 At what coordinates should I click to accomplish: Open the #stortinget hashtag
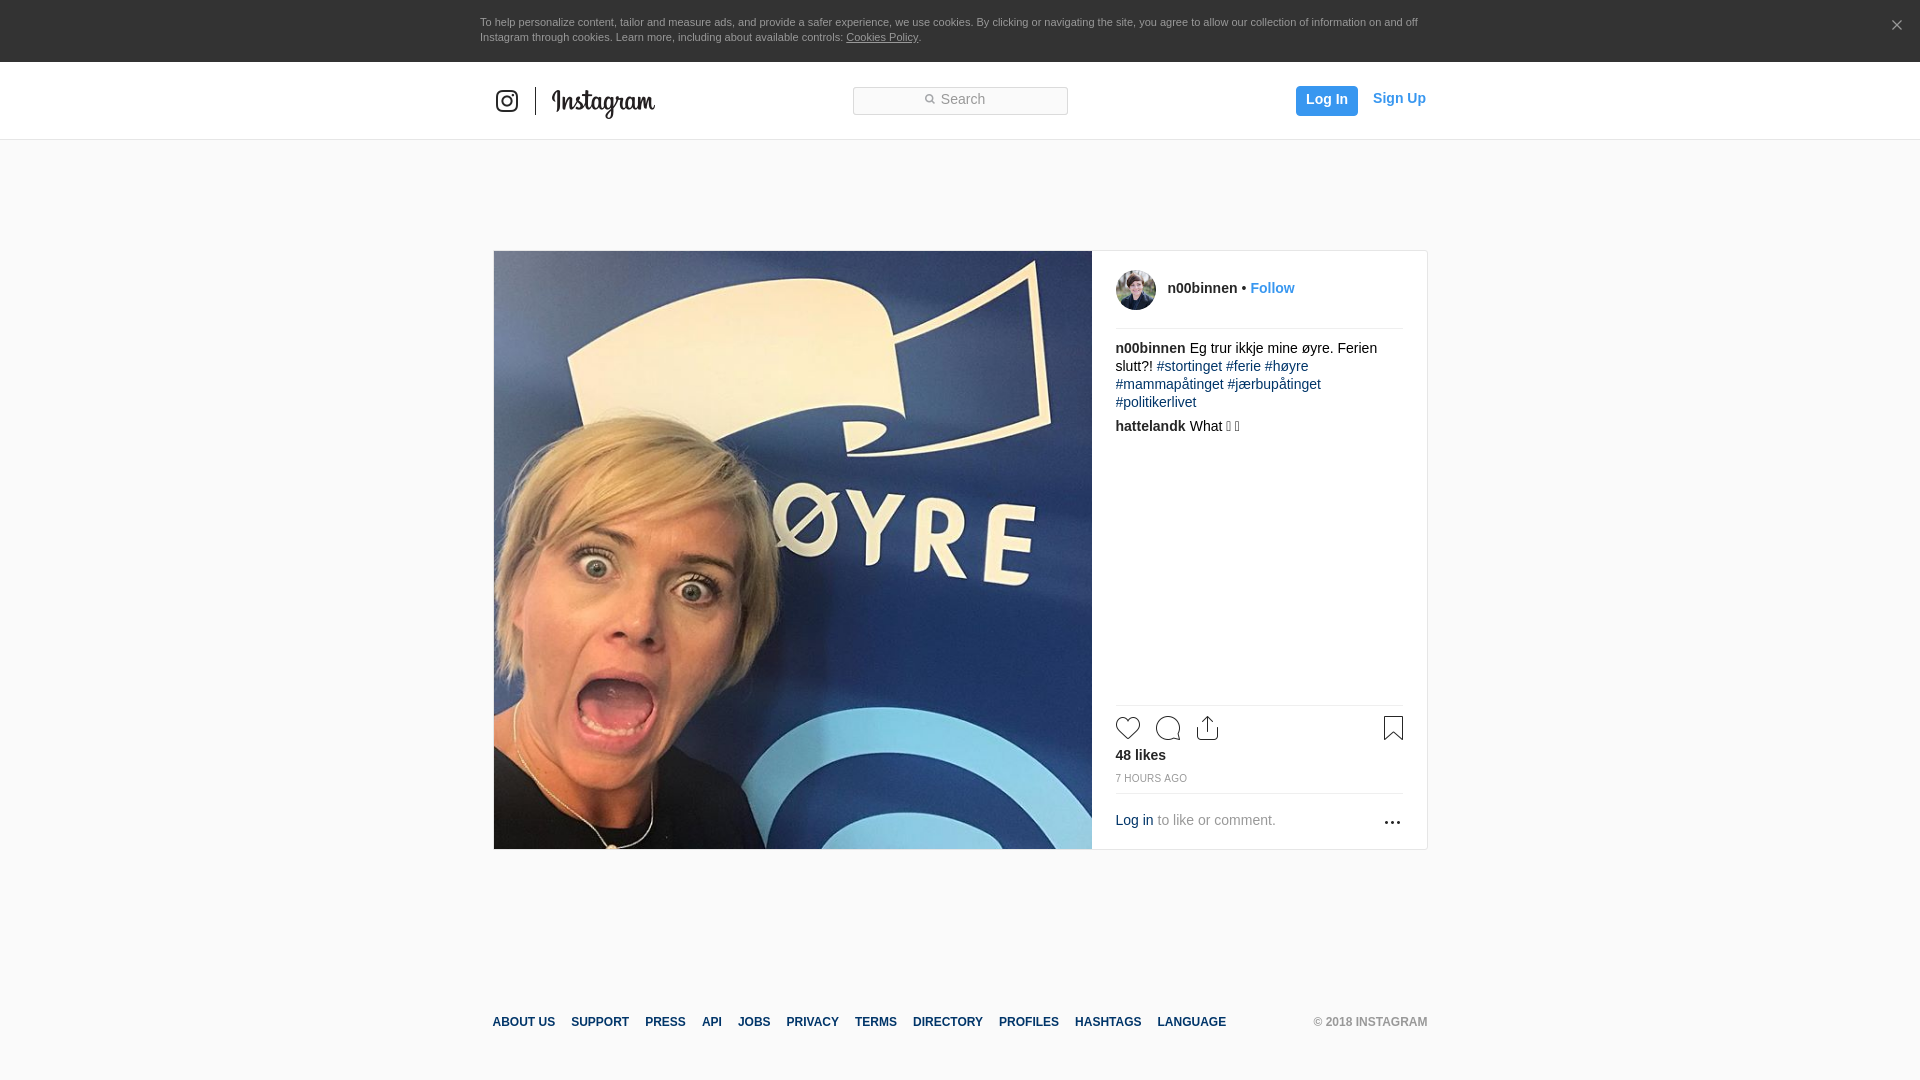click(1189, 366)
